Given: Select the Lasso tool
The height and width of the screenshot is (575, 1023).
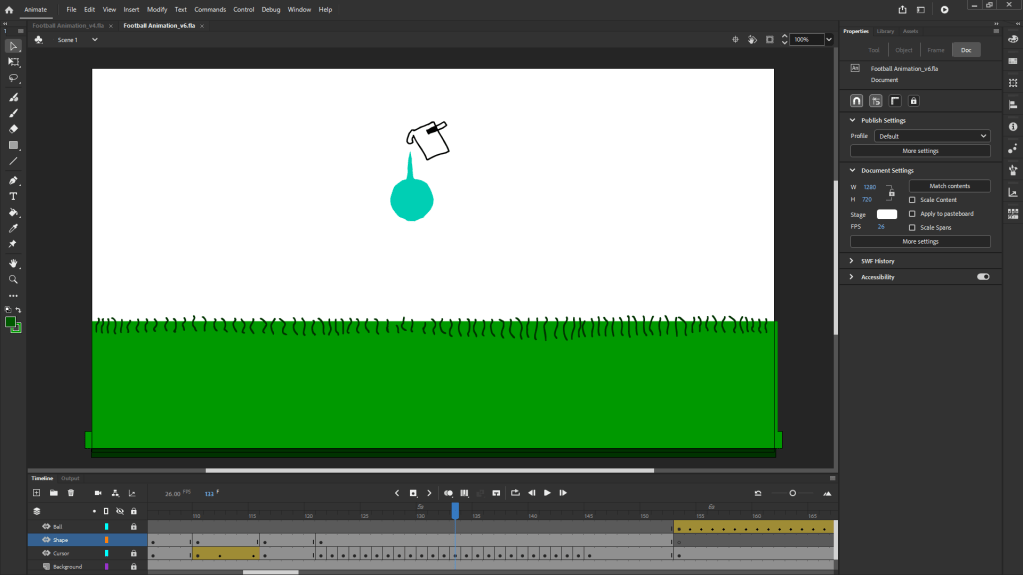Looking at the screenshot, I should (x=13, y=77).
